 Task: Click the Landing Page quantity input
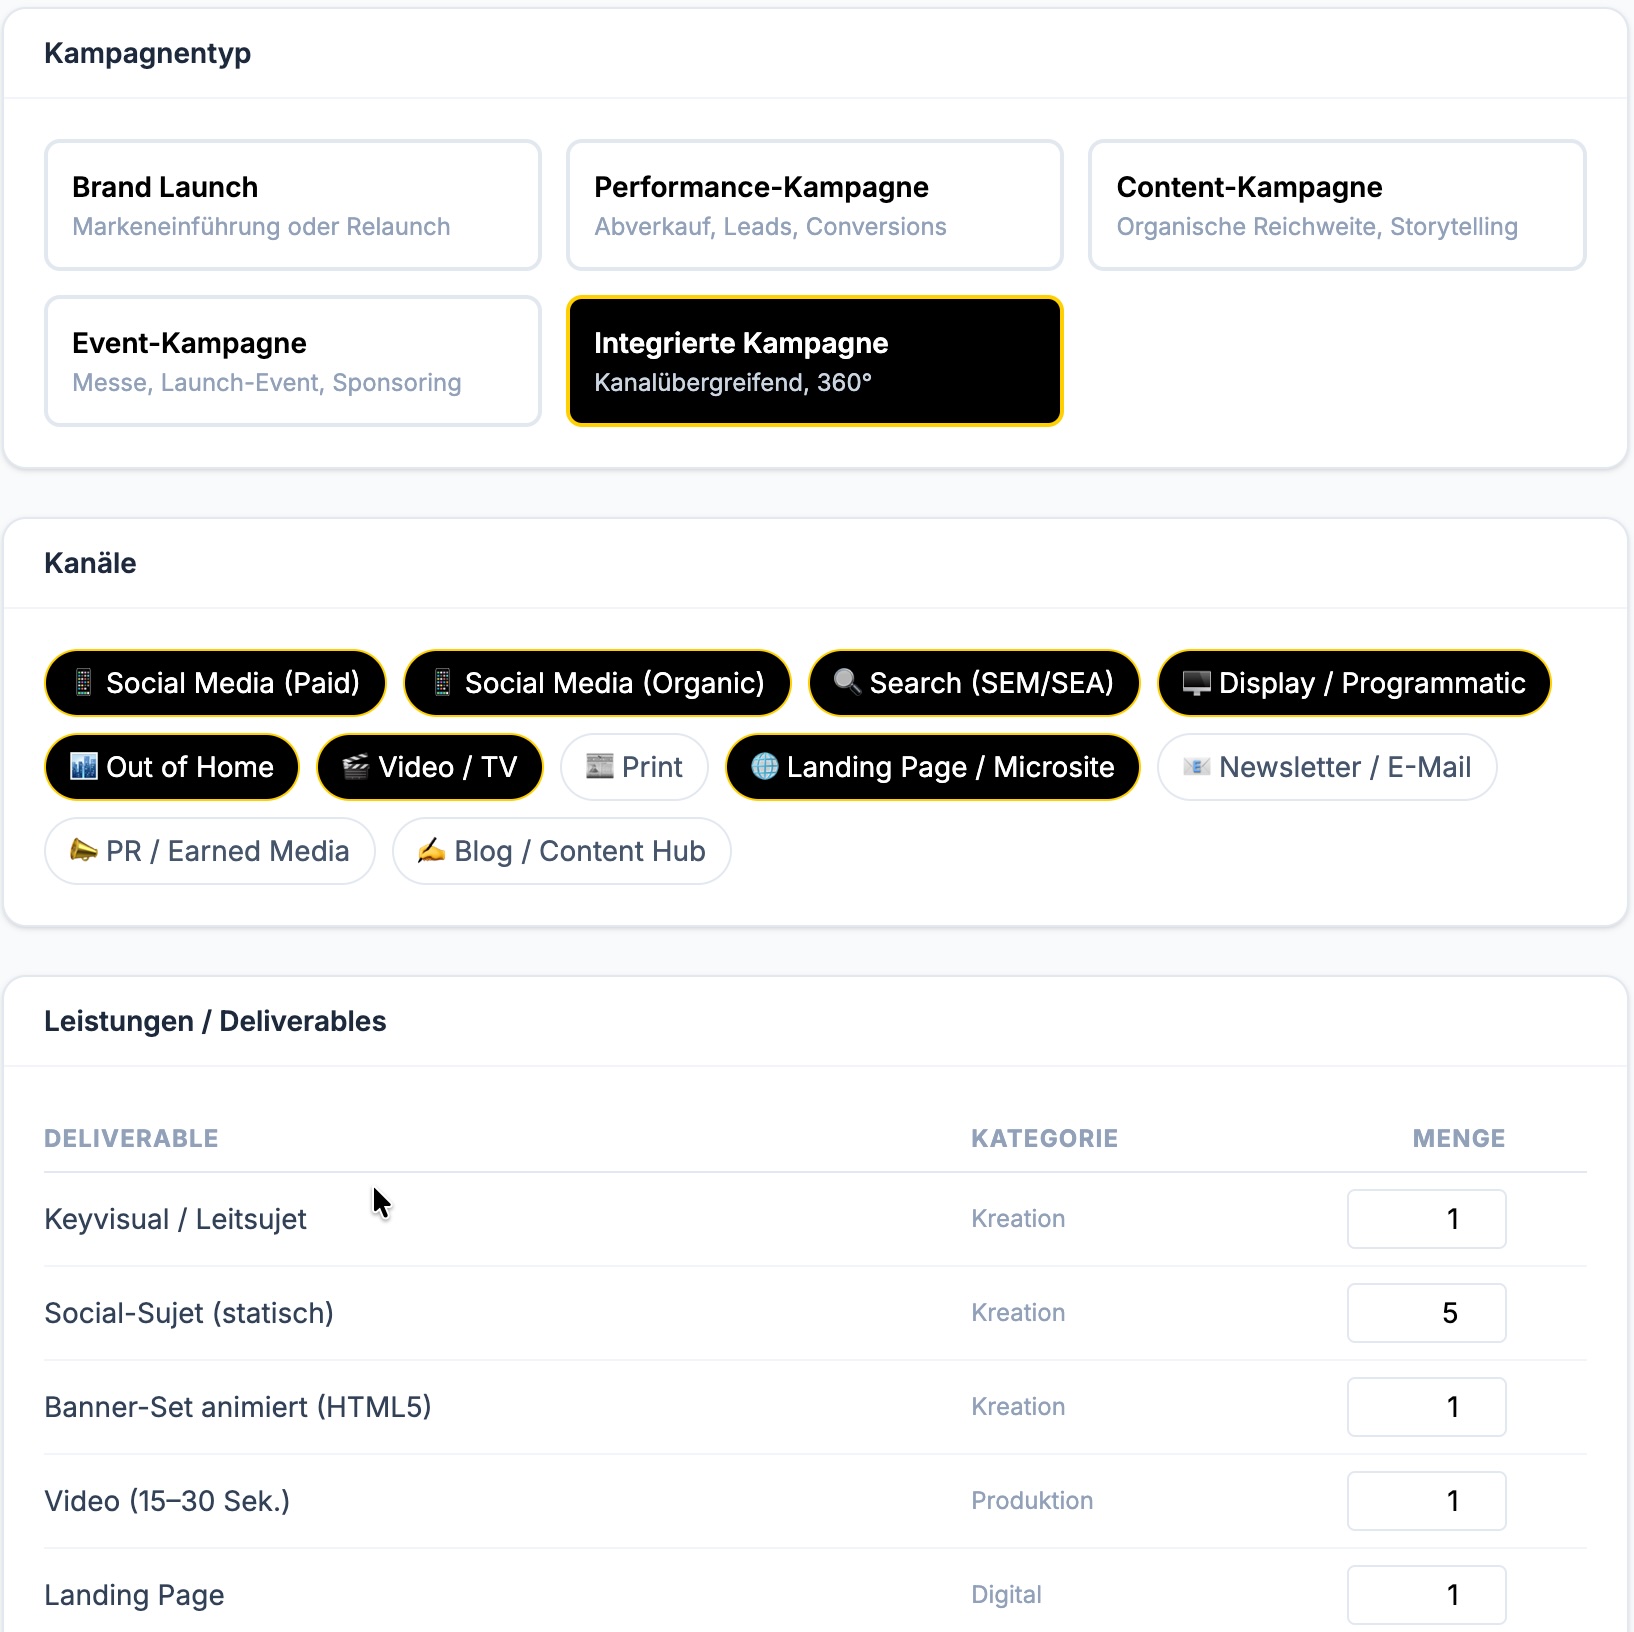pos(1427,1595)
